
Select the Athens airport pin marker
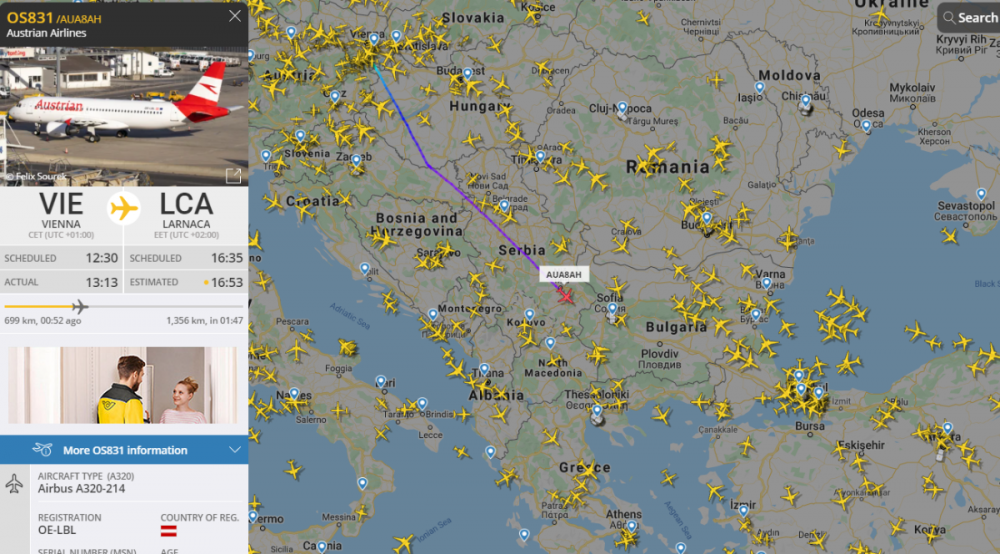point(631,527)
